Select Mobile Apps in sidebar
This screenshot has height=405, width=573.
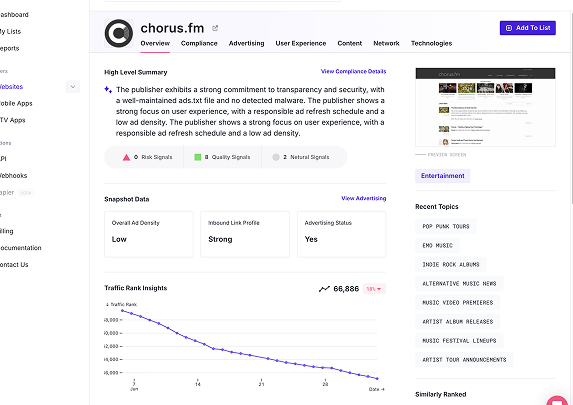[16, 103]
